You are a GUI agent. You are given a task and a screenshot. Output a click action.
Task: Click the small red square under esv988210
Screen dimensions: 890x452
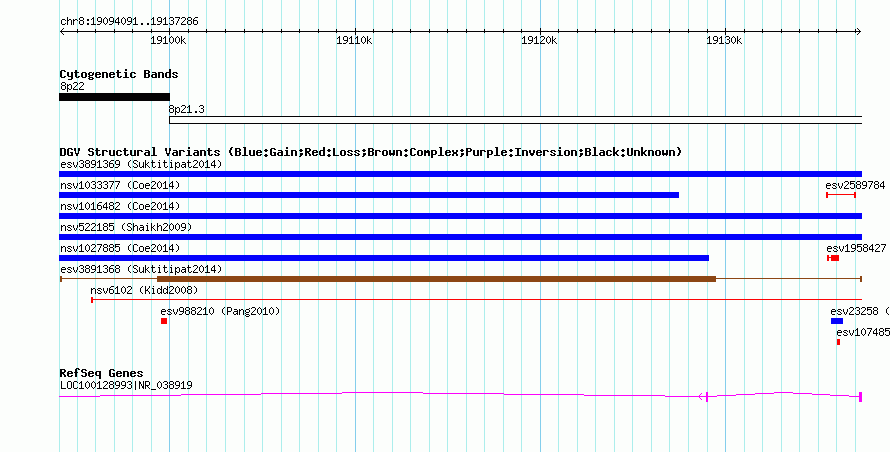164,321
